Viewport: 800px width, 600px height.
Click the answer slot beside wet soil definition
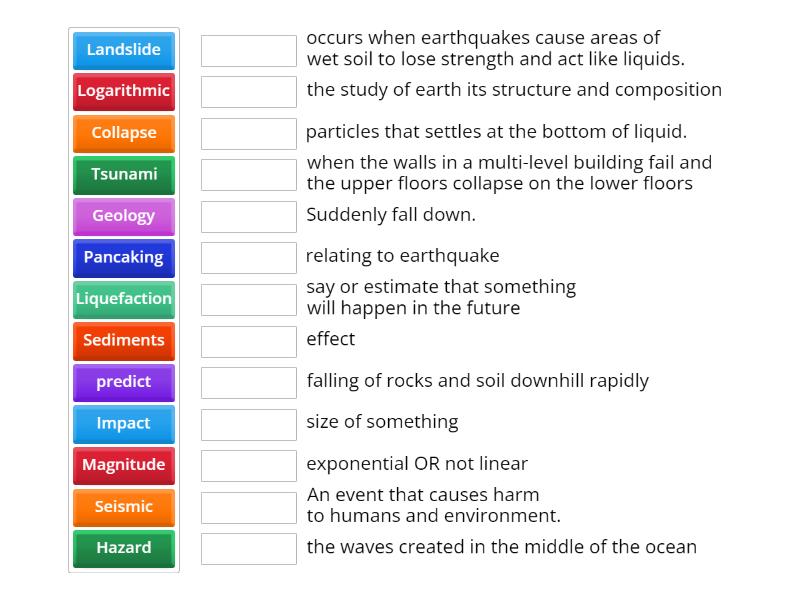[248, 48]
